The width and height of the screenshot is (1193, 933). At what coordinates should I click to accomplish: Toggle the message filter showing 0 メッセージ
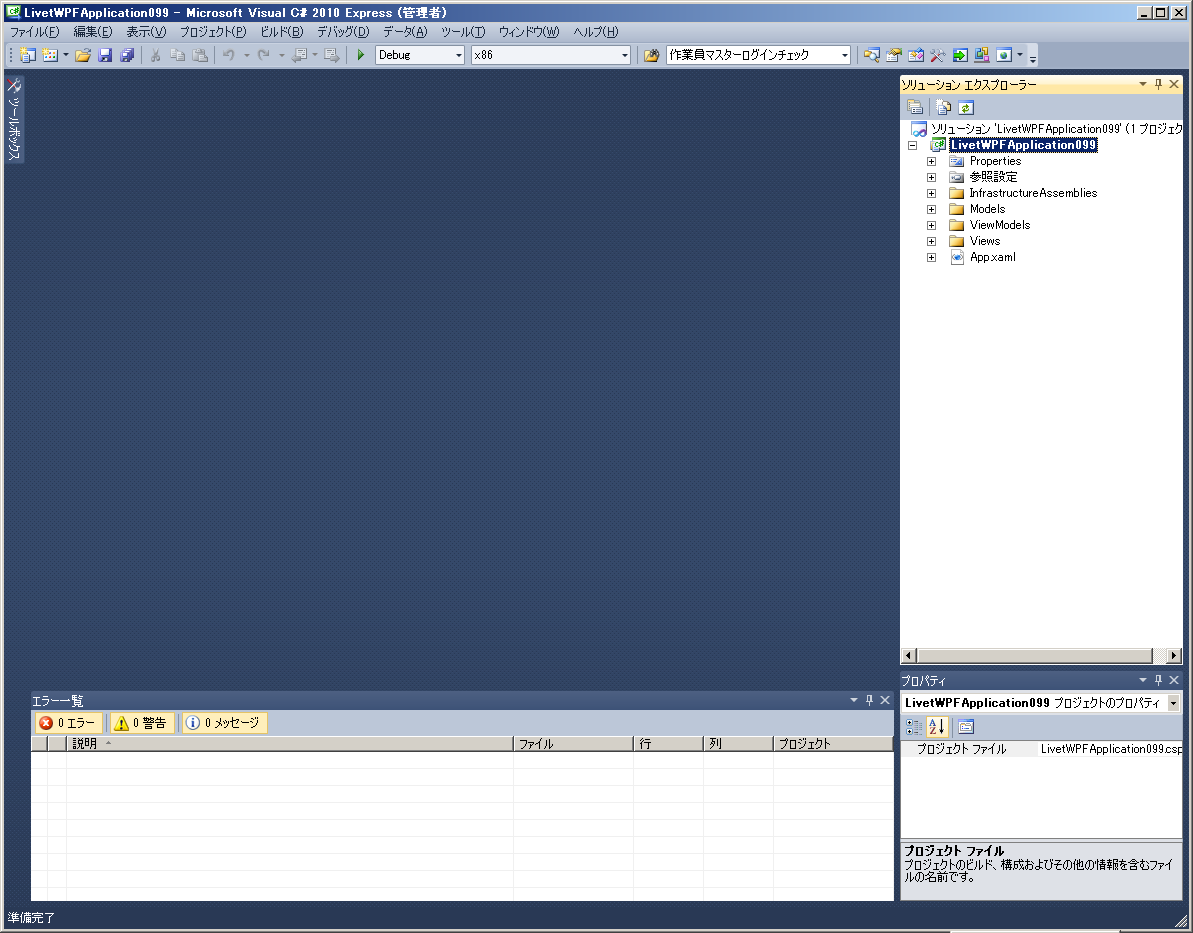point(224,723)
